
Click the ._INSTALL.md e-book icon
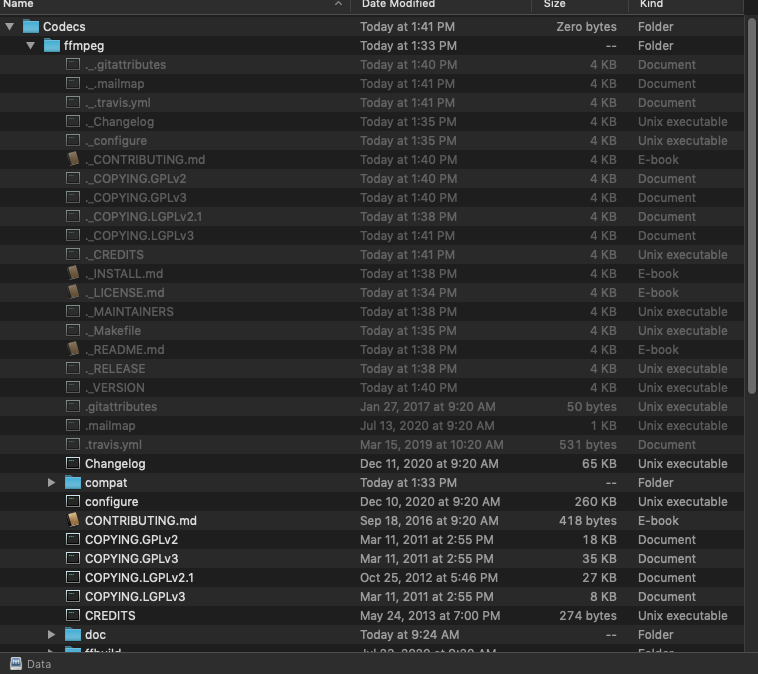73,273
